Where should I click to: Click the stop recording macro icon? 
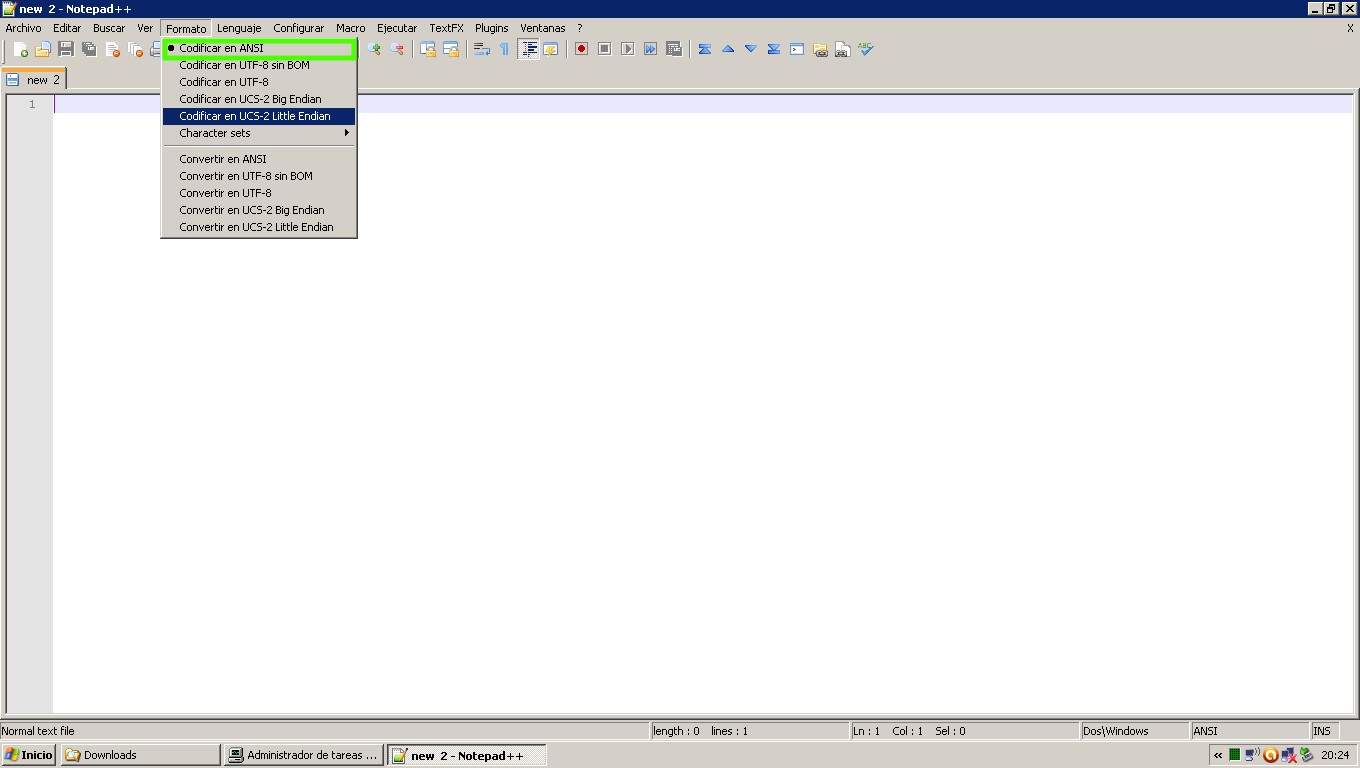tap(604, 49)
